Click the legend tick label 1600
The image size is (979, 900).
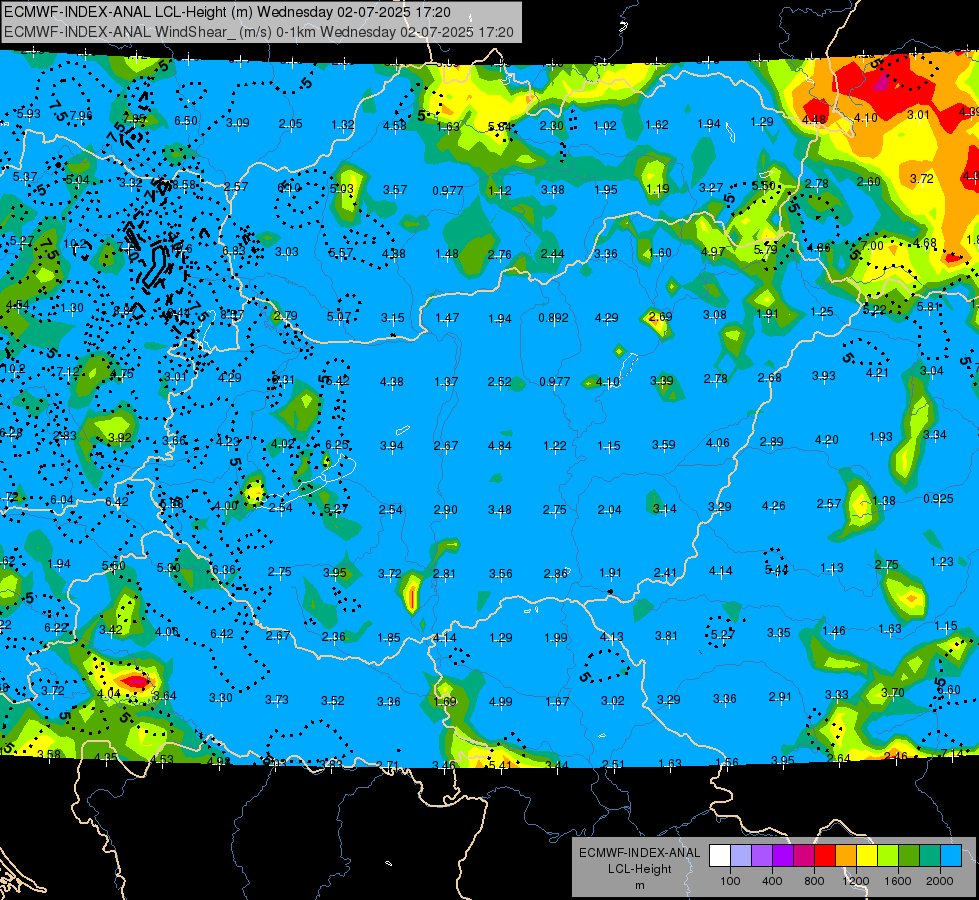click(x=898, y=881)
